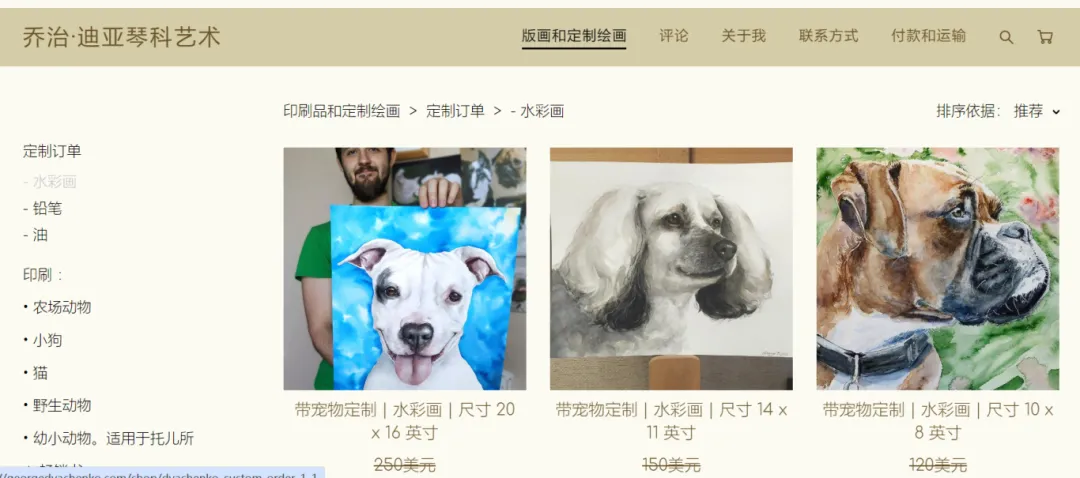
Task: Open the 野生动物 prints category
Action: pos(57,406)
